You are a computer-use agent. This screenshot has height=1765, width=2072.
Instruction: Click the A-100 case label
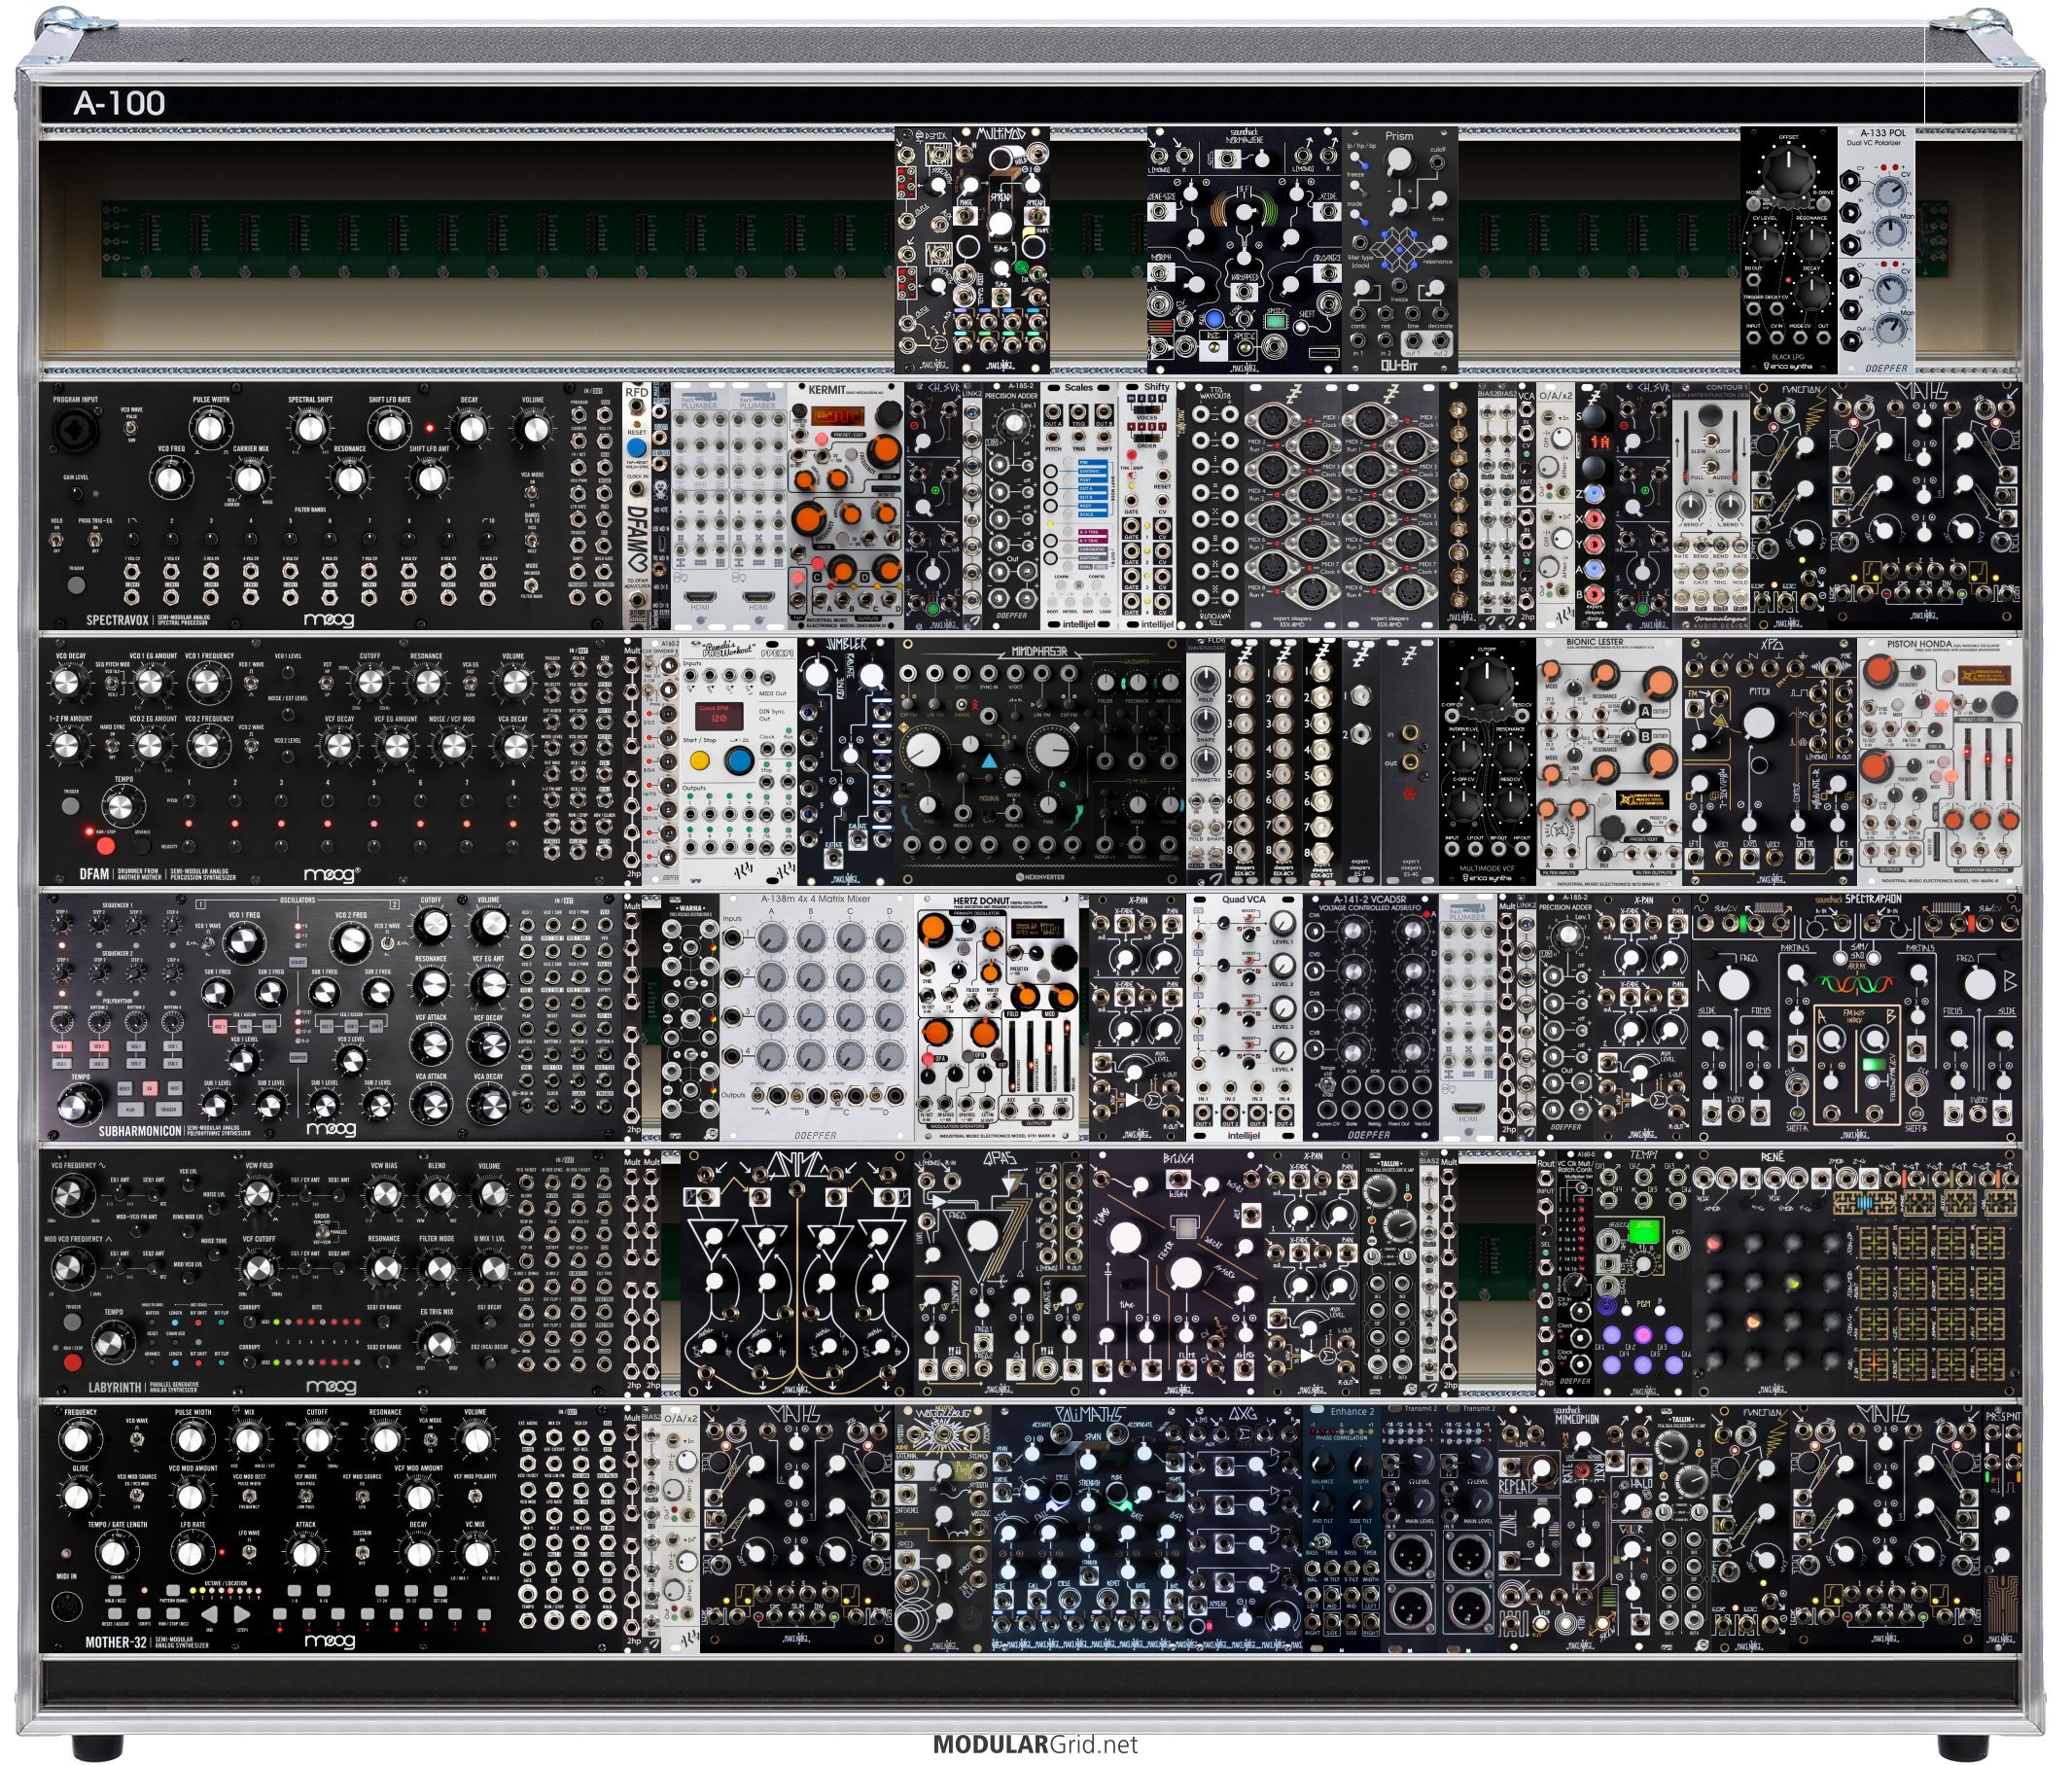click(119, 103)
